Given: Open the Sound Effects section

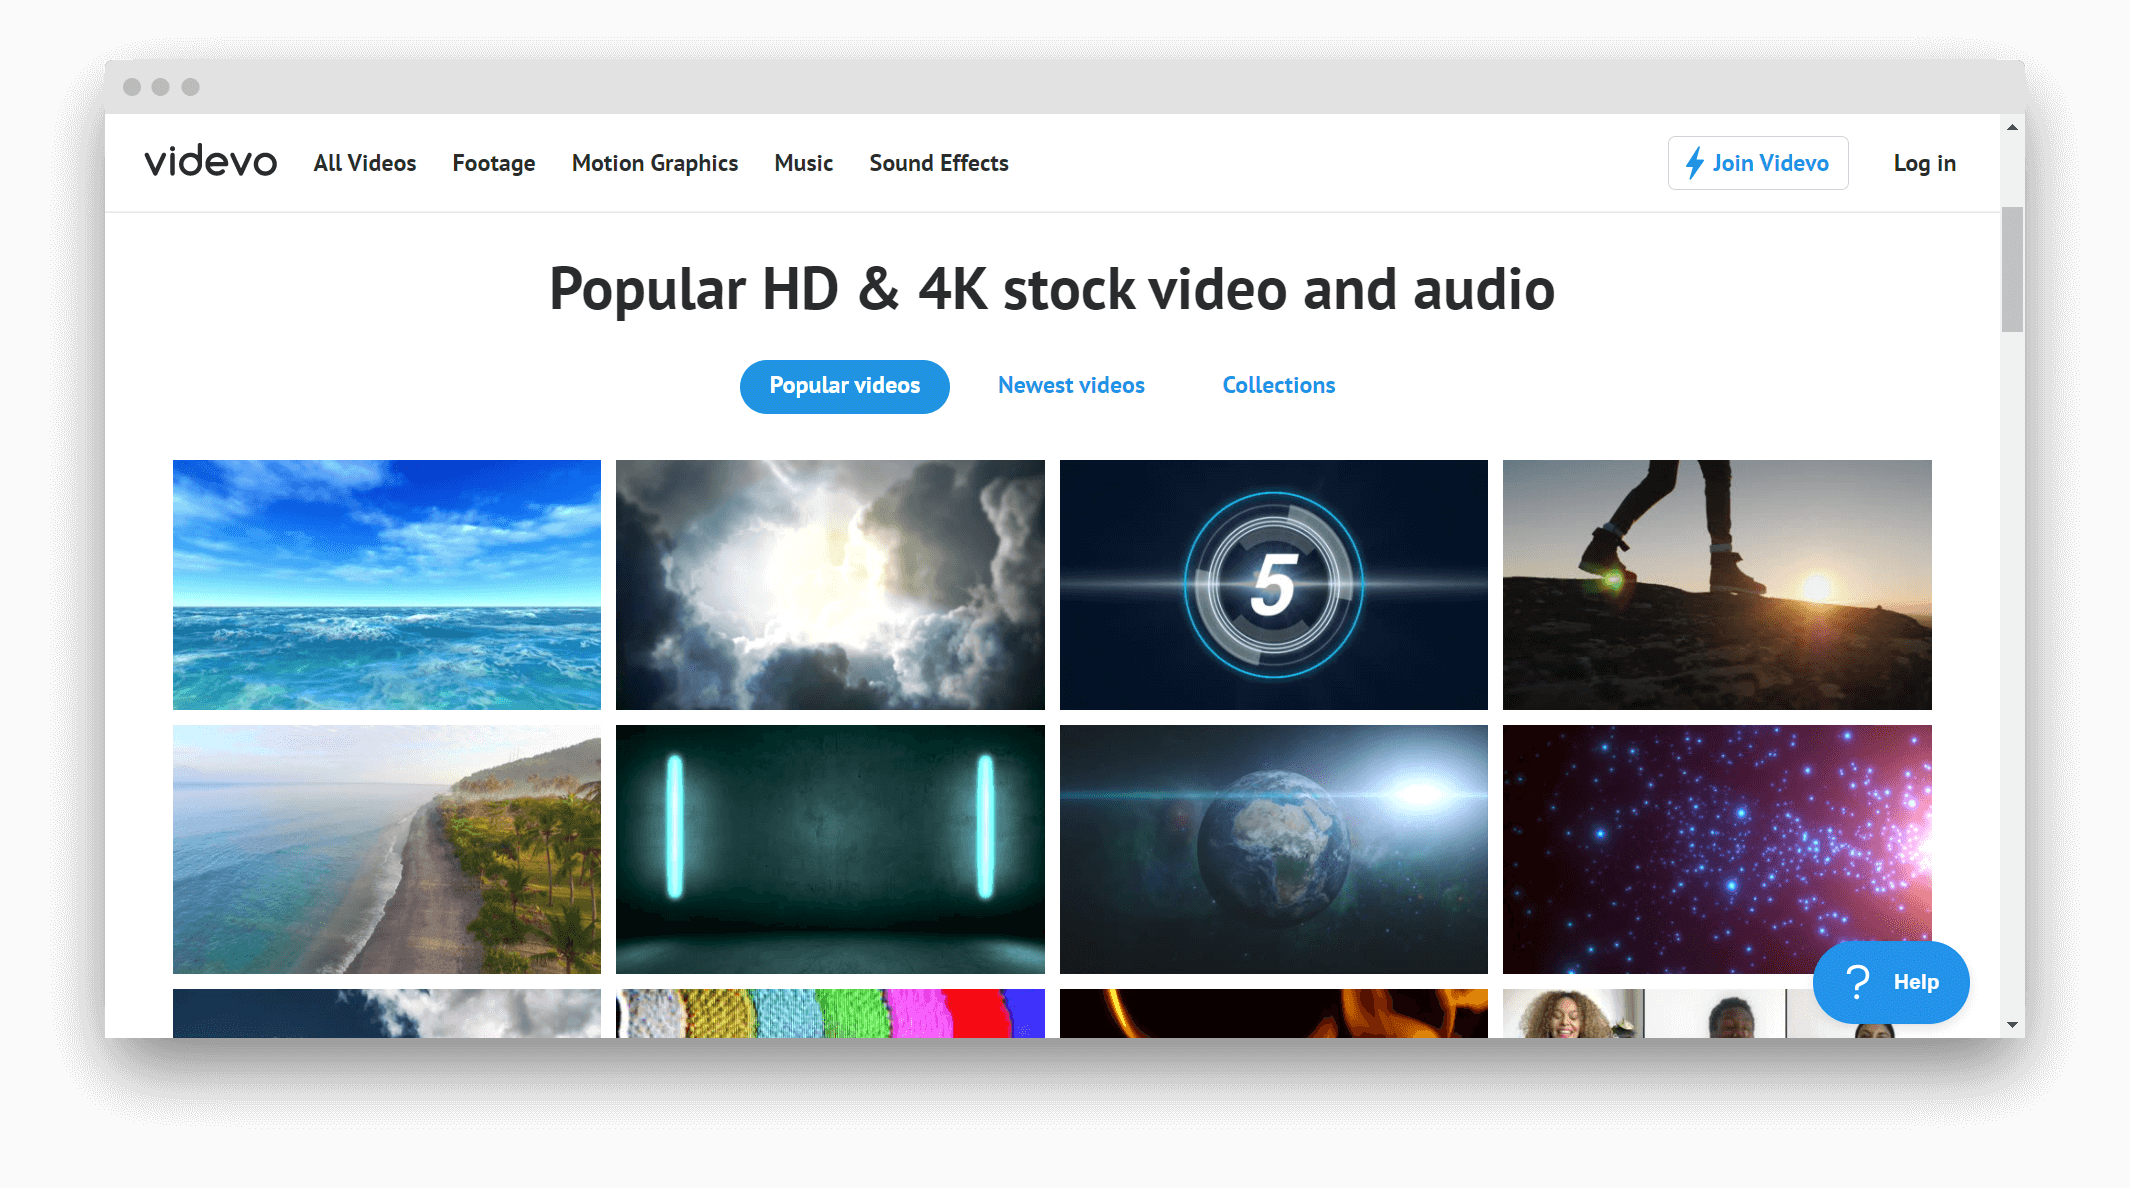Looking at the screenshot, I should click(x=938, y=163).
